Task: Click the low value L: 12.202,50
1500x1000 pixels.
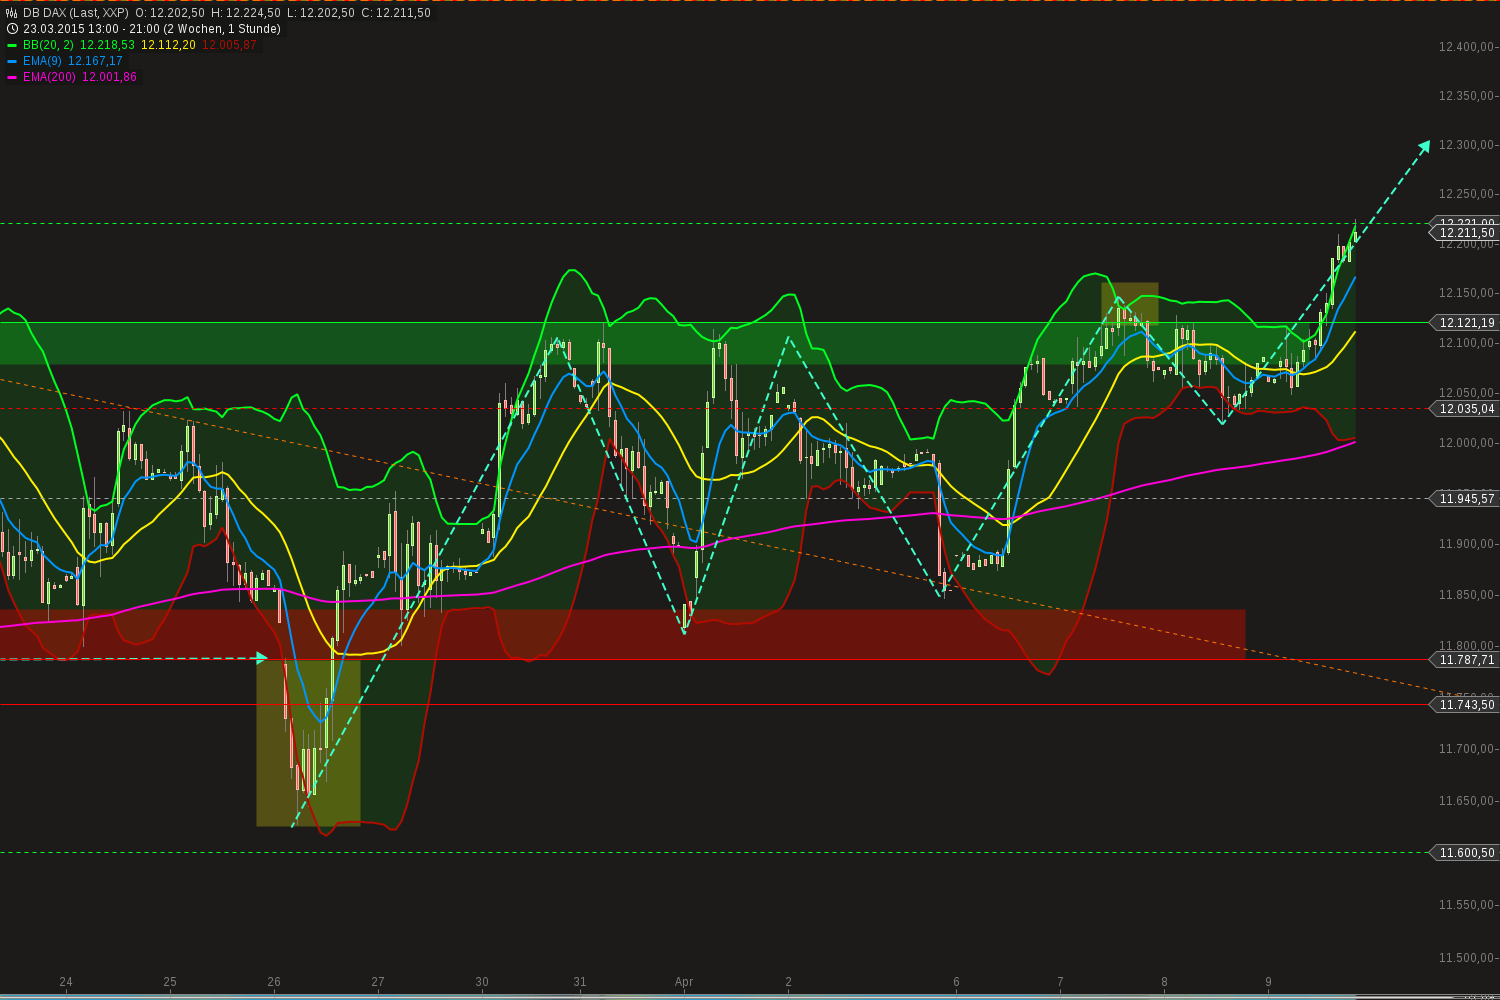Action: pyautogui.click(x=320, y=13)
